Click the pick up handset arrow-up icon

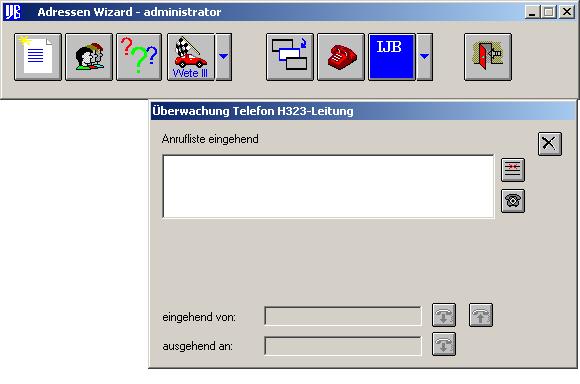(x=481, y=315)
